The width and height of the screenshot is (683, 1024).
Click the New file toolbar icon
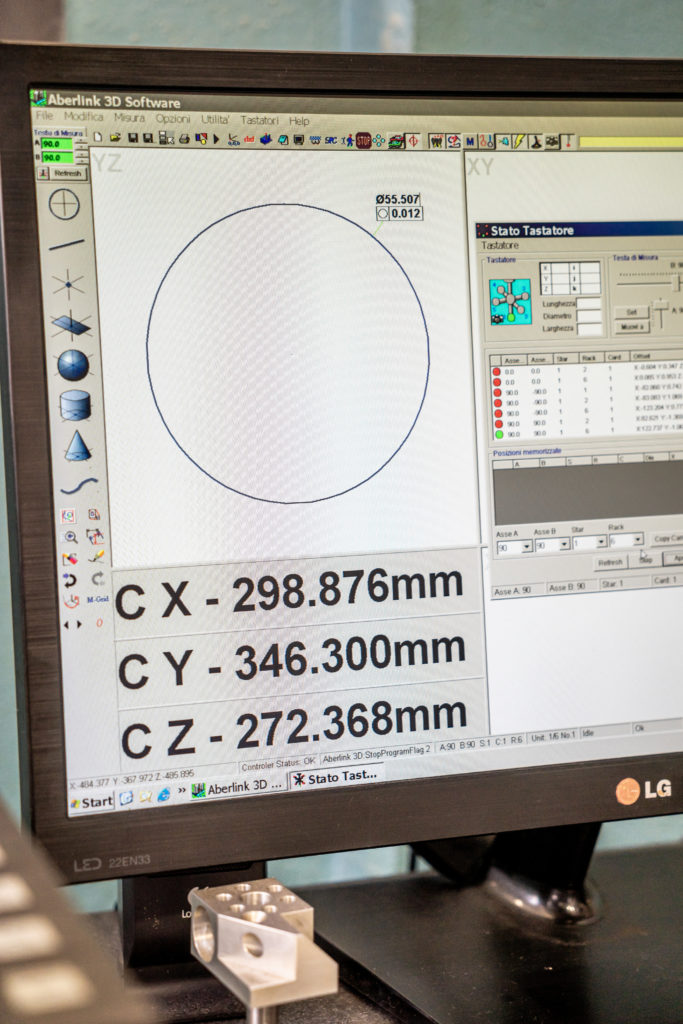click(98, 137)
